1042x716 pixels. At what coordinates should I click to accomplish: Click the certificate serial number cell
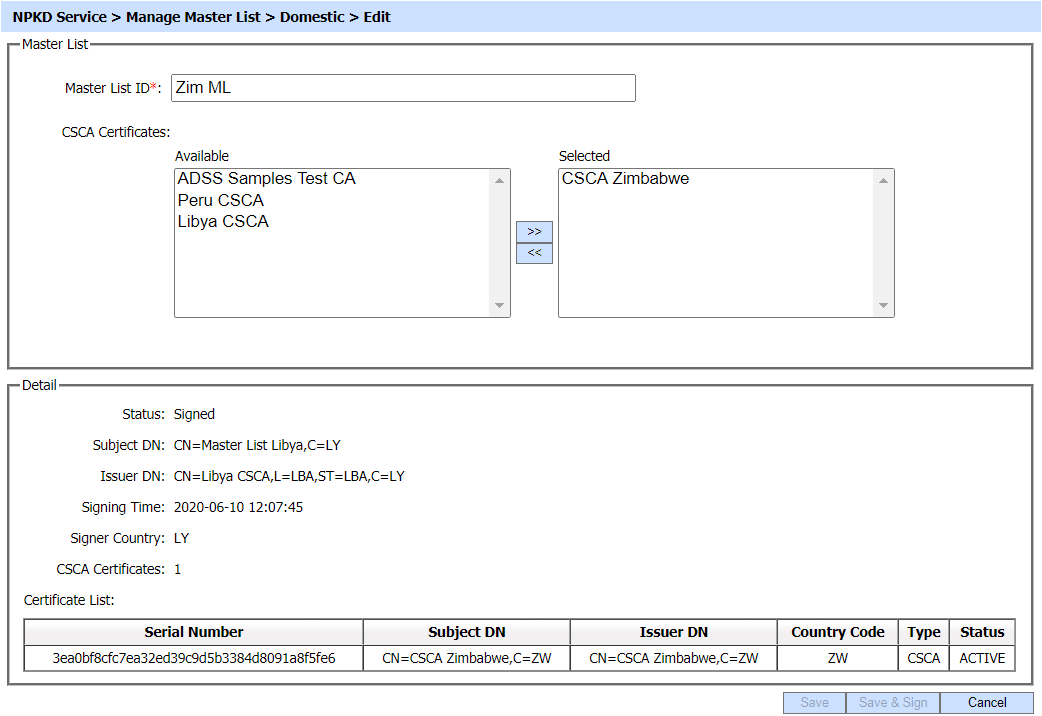pyautogui.click(x=194, y=658)
